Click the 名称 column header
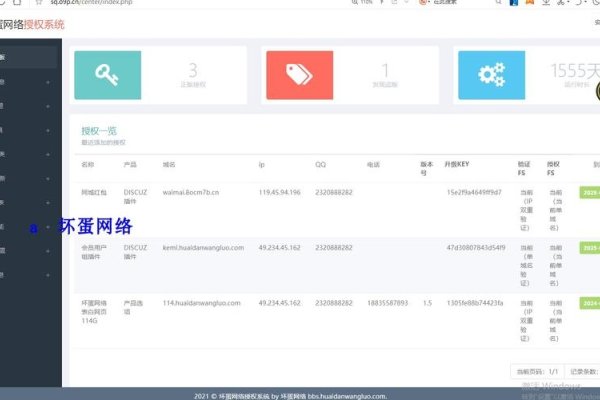The width and height of the screenshot is (600, 400). [x=88, y=165]
